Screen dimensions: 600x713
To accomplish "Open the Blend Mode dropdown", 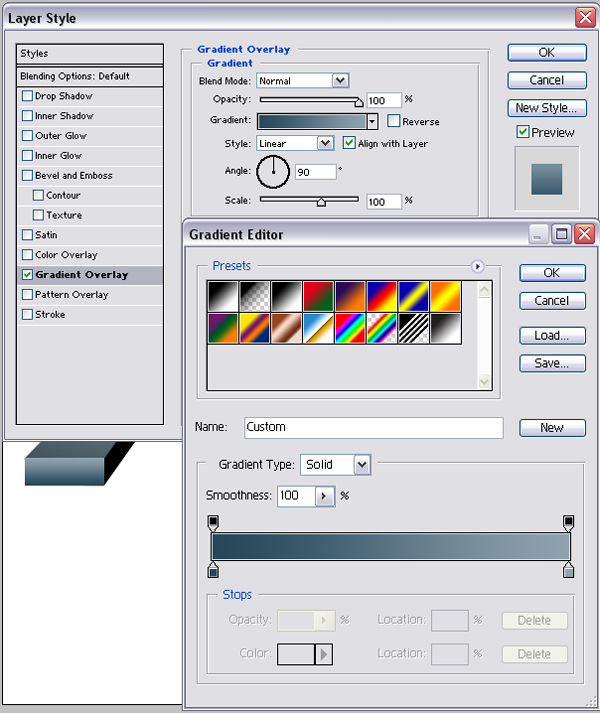I will [x=340, y=81].
